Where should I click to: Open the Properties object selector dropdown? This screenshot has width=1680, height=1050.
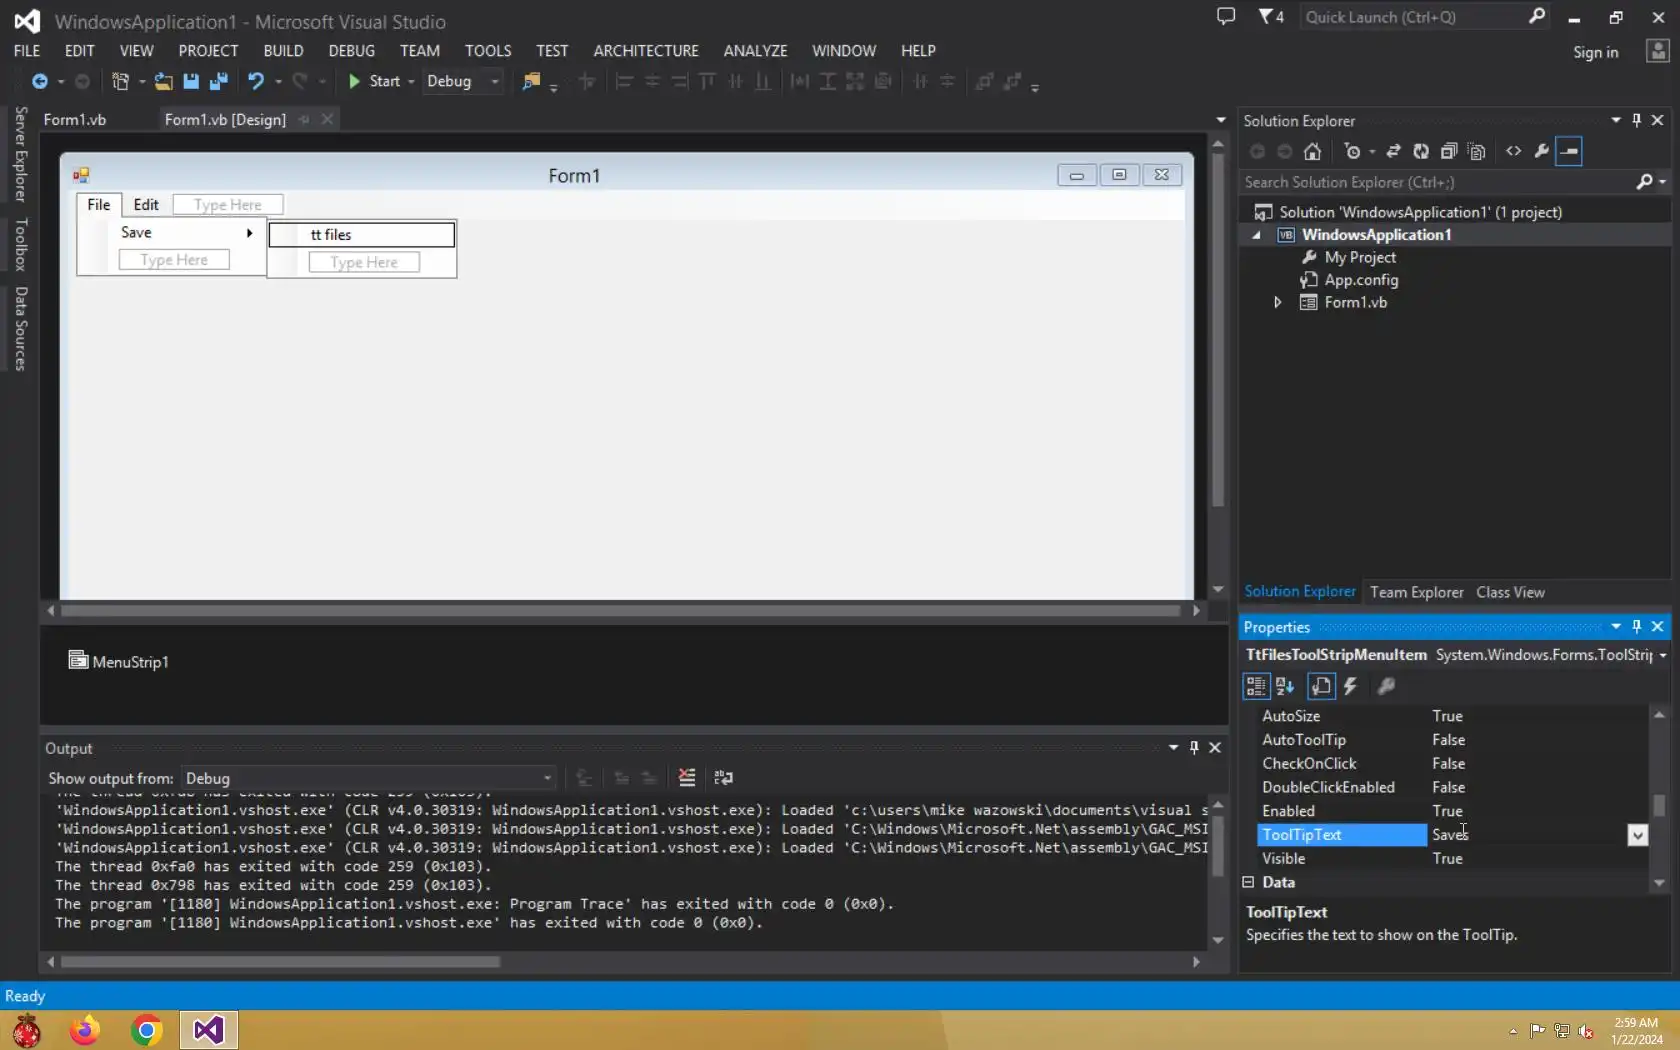1663,655
